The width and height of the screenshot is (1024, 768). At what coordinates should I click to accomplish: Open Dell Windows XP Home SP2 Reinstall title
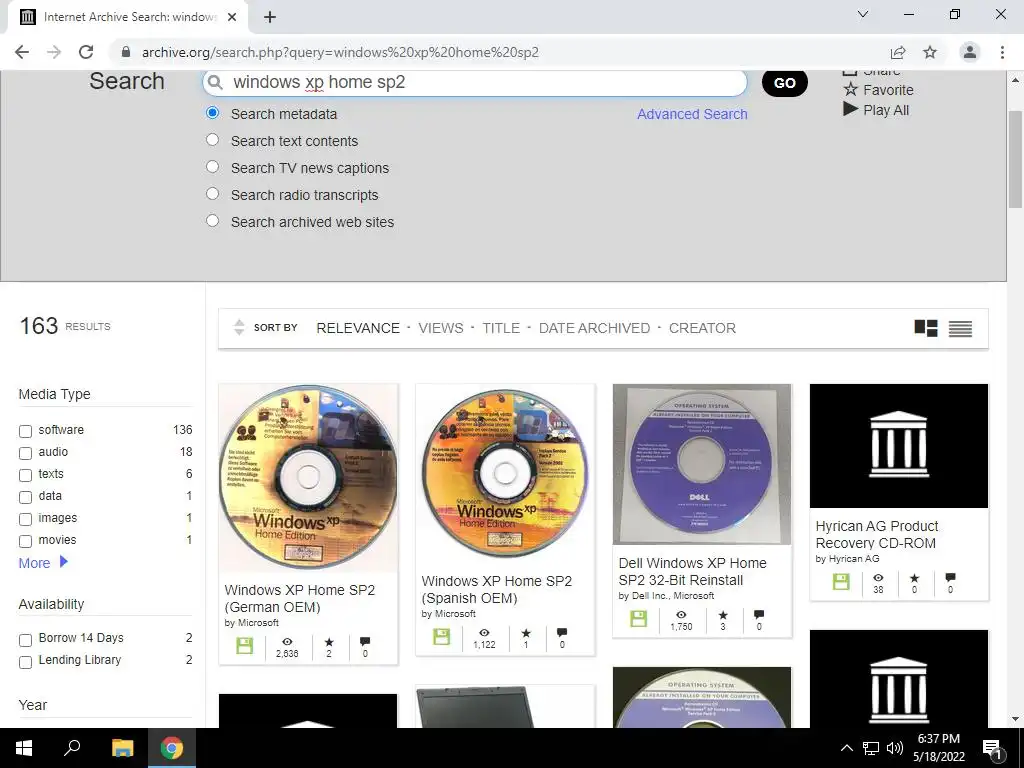pyautogui.click(x=692, y=571)
